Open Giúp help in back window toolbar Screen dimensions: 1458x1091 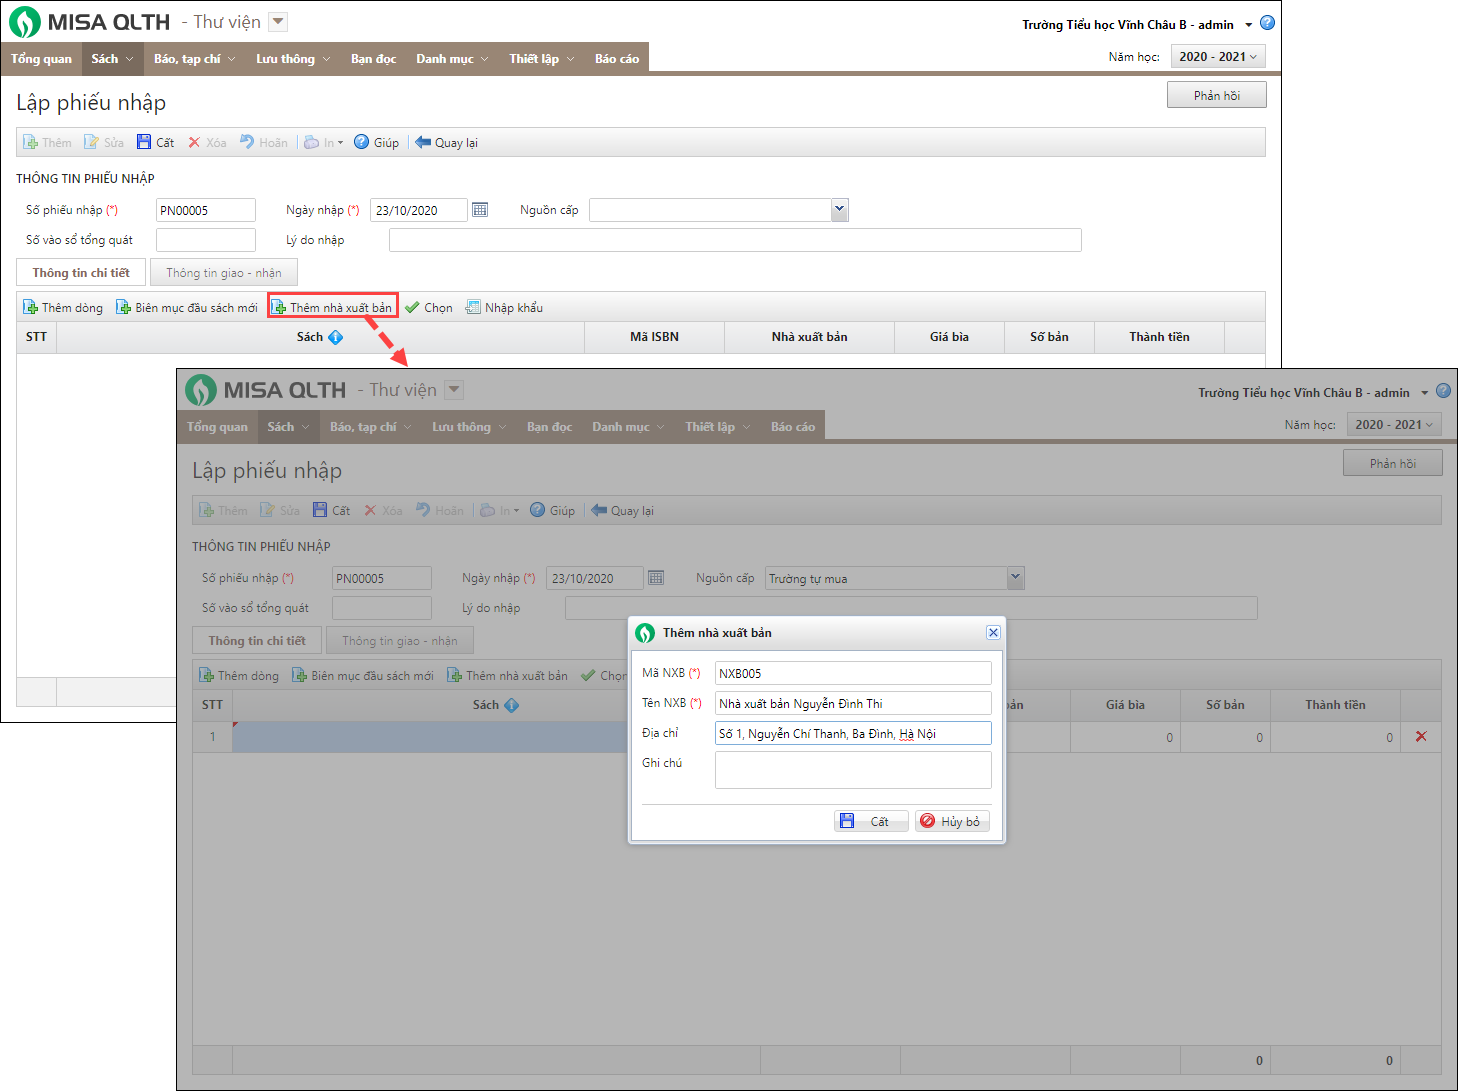[376, 143]
